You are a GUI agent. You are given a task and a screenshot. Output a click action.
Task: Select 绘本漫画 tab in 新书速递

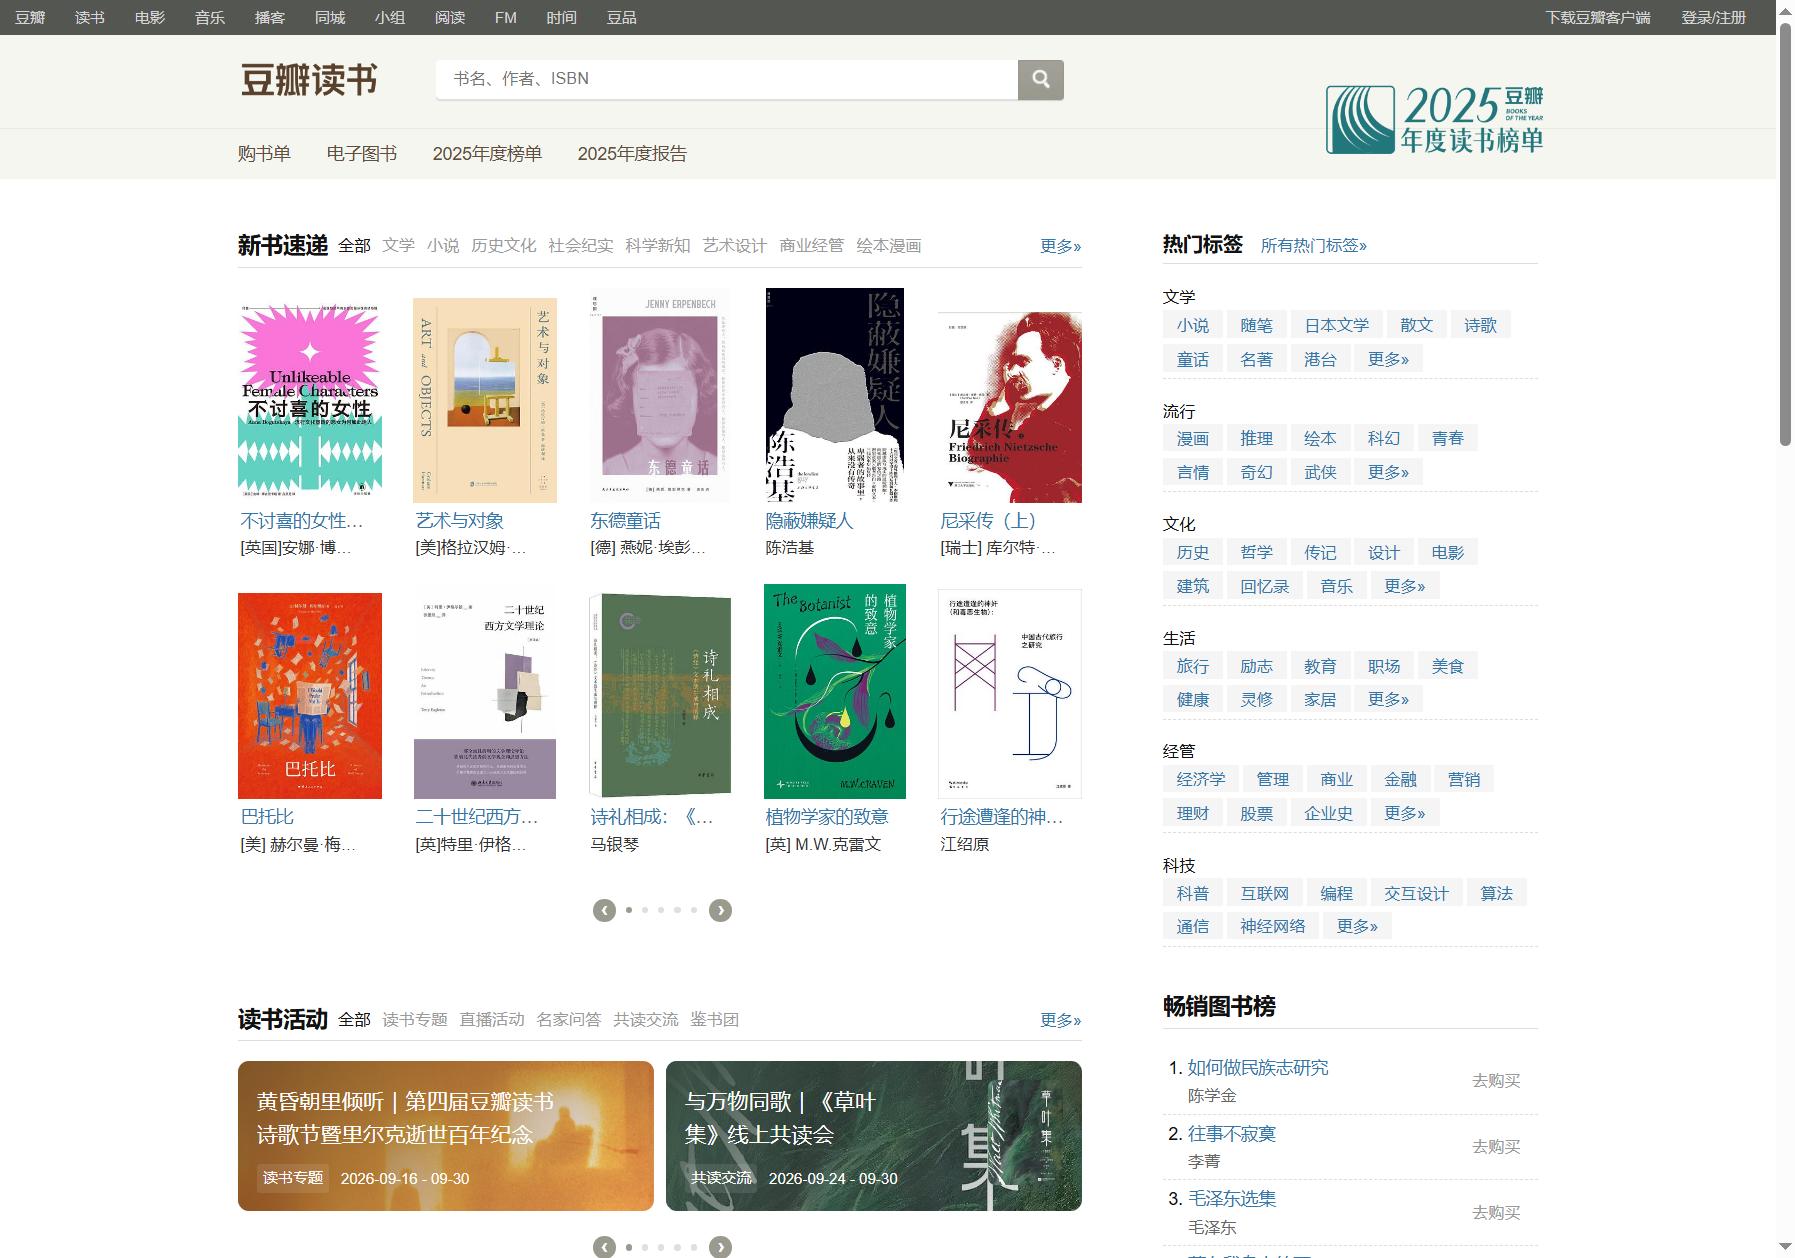[x=888, y=245]
